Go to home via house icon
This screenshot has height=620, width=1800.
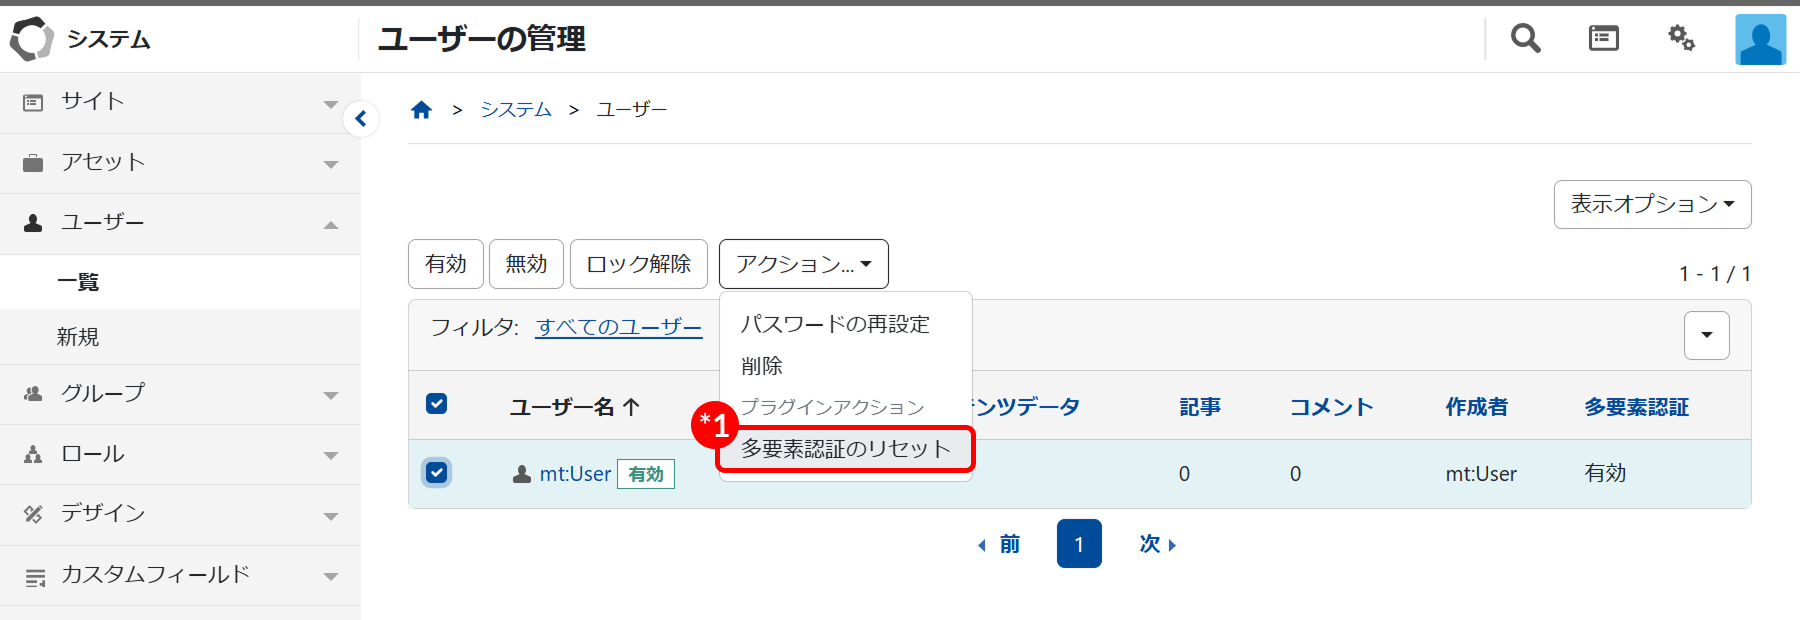tap(421, 110)
